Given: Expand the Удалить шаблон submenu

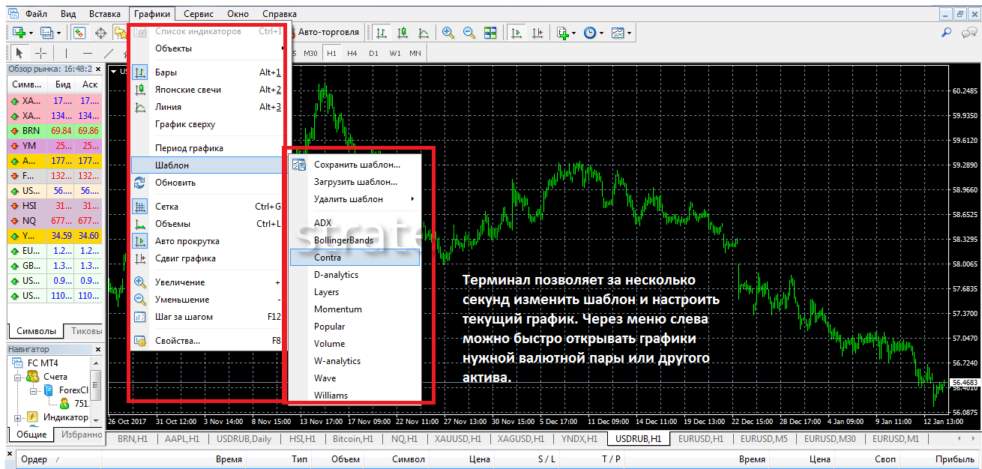Looking at the screenshot, I should (348, 199).
